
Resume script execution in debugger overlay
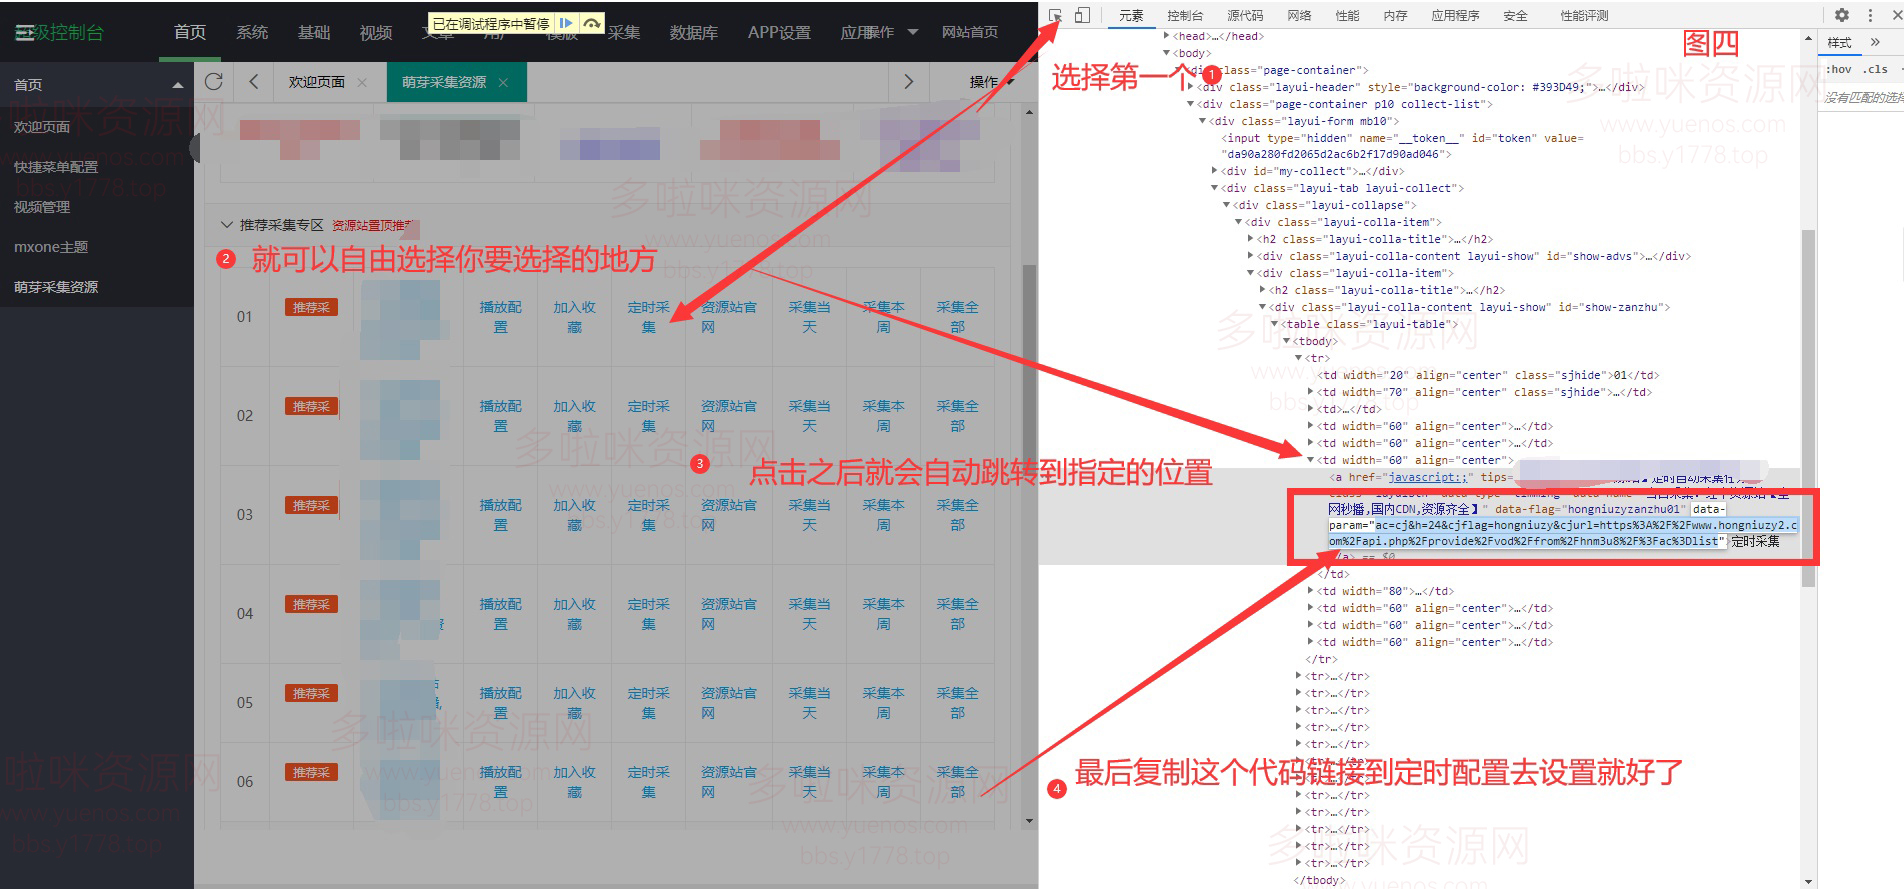[566, 23]
